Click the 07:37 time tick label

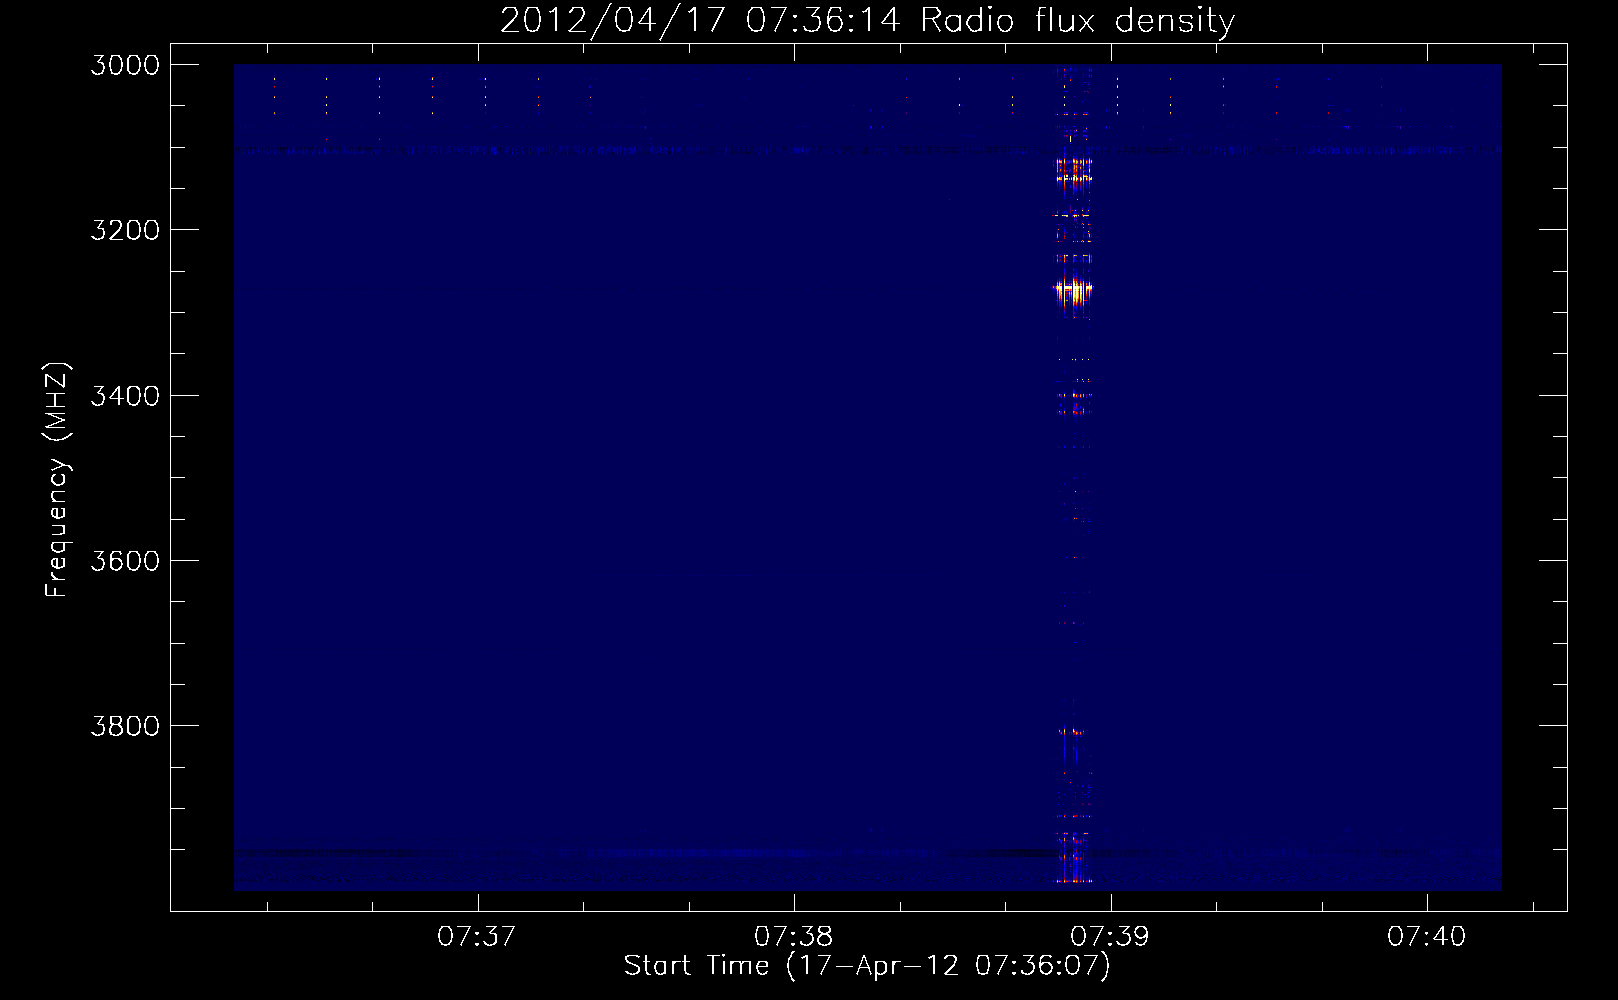pyautogui.click(x=477, y=937)
